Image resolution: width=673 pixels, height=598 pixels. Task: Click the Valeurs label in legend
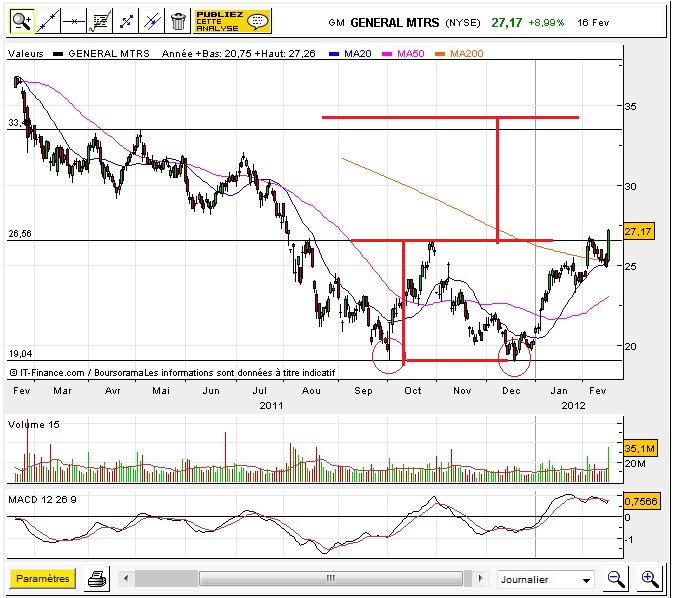point(26,54)
